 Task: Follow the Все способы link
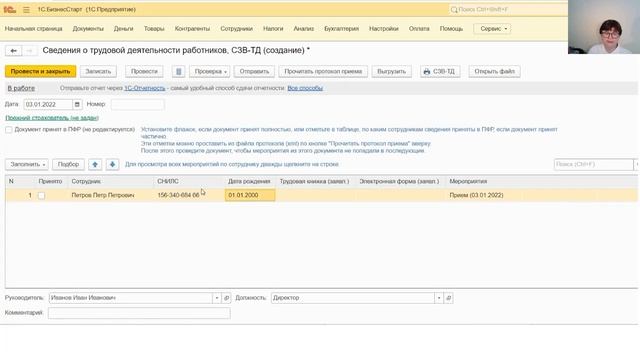(x=305, y=88)
